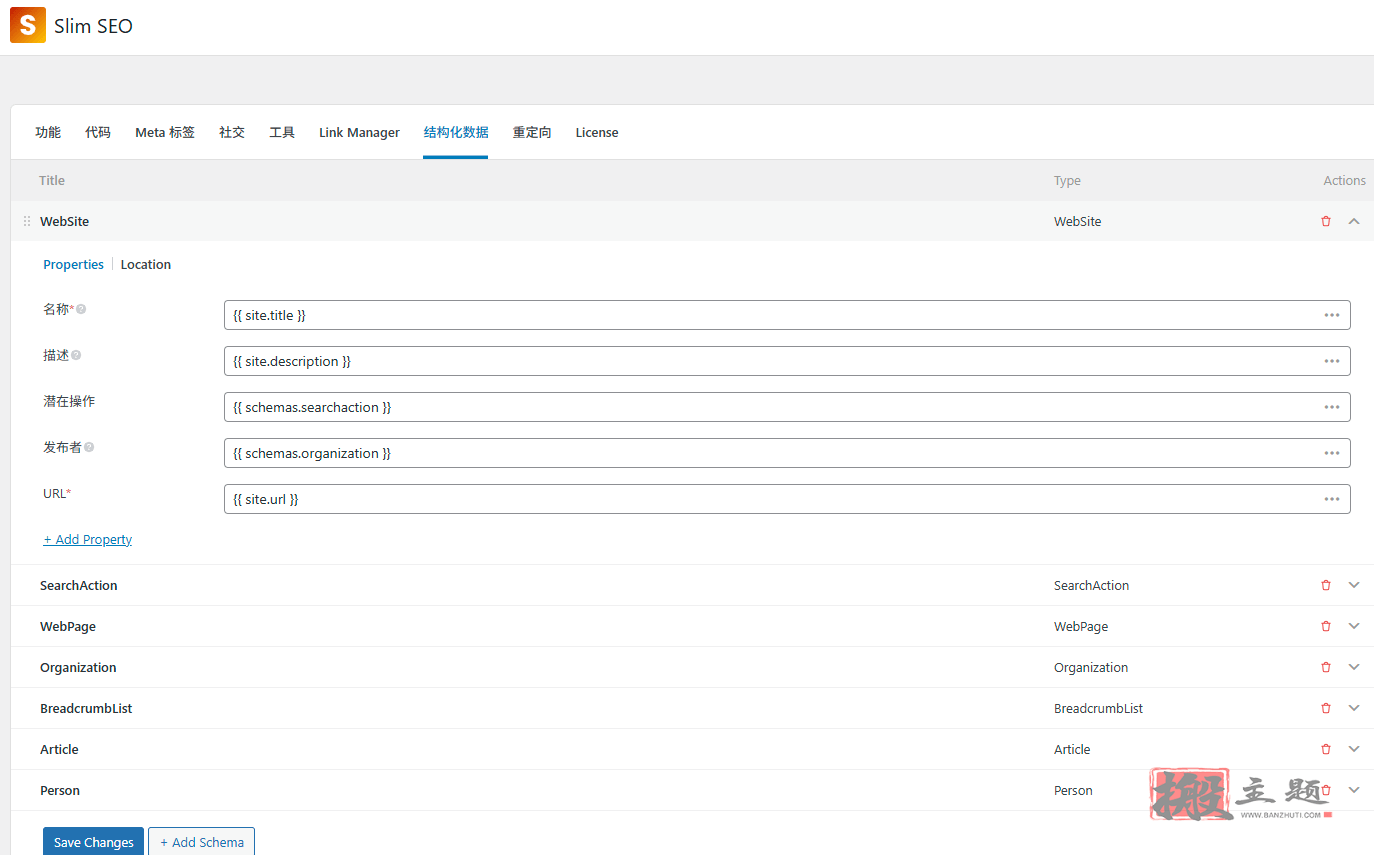Switch to the 代码 tab
Screen dimensions: 1374x855
pyautogui.click(x=98, y=132)
